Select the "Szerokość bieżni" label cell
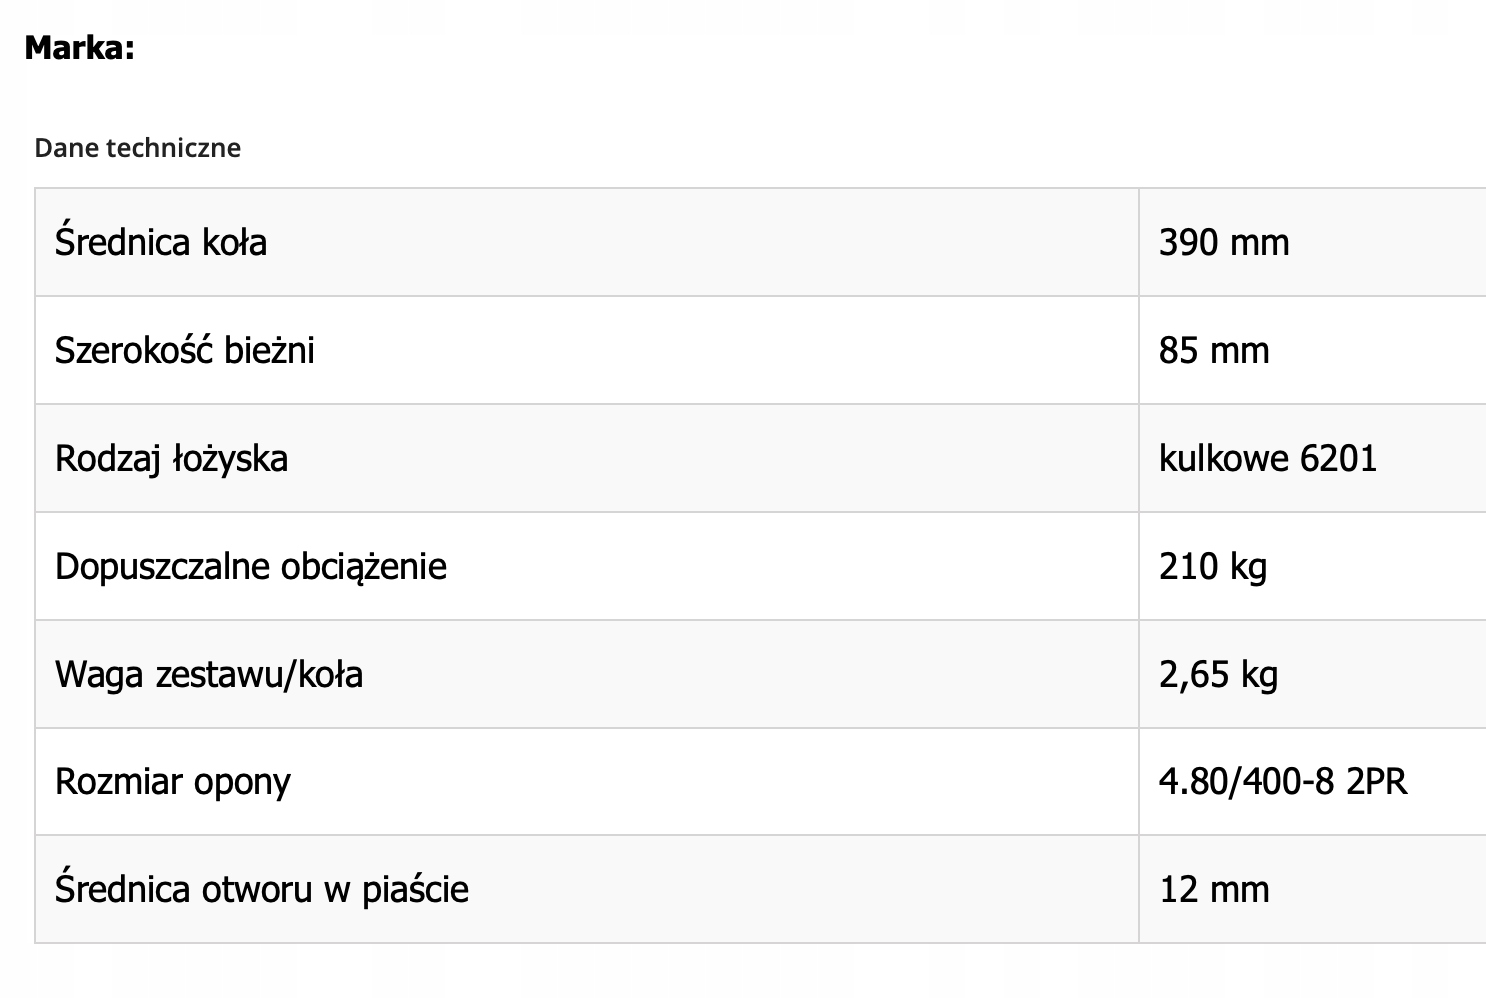Screen dimensions: 1486x998 pos(185,350)
